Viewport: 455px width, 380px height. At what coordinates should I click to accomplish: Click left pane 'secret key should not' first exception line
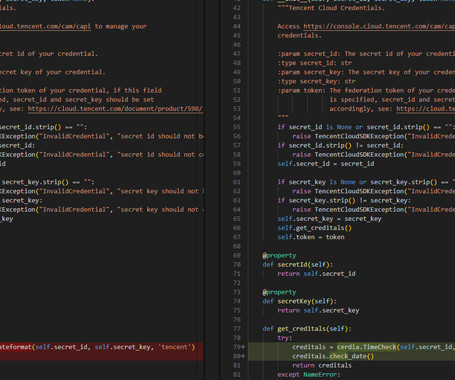(159, 191)
